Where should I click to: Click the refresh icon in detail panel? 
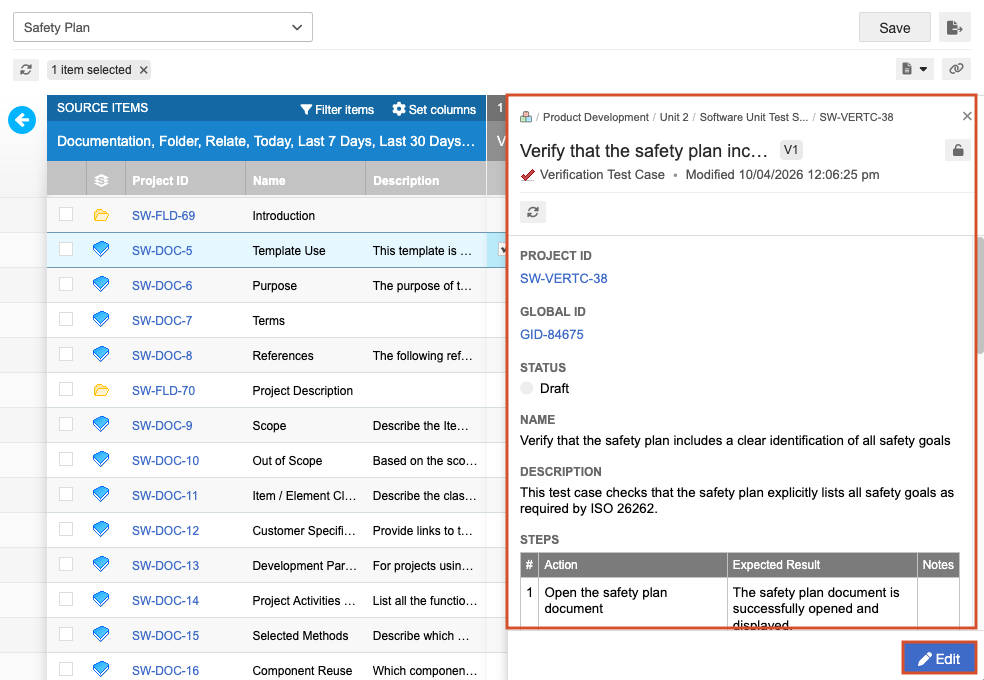click(533, 212)
